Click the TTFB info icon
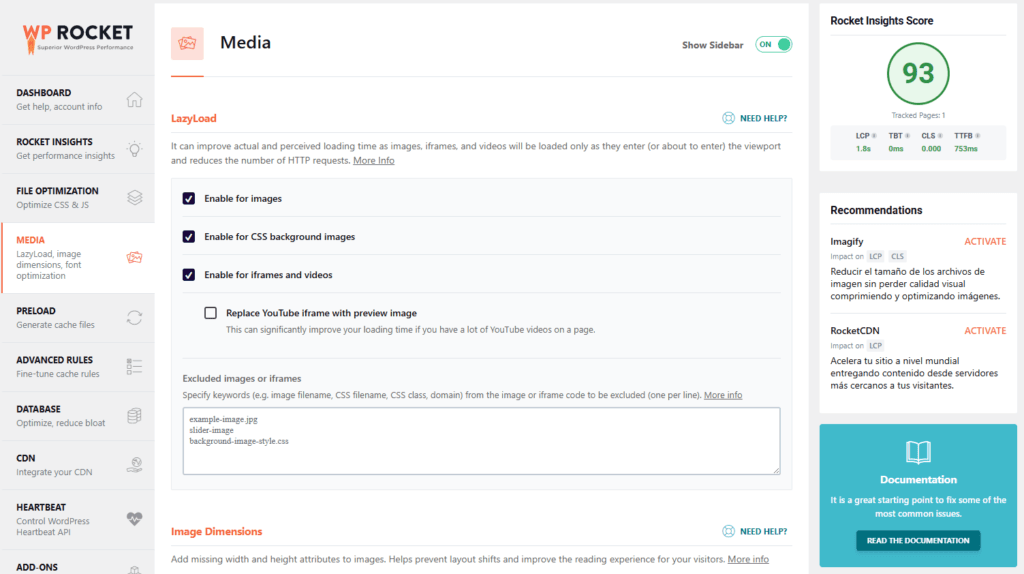 click(x=977, y=136)
